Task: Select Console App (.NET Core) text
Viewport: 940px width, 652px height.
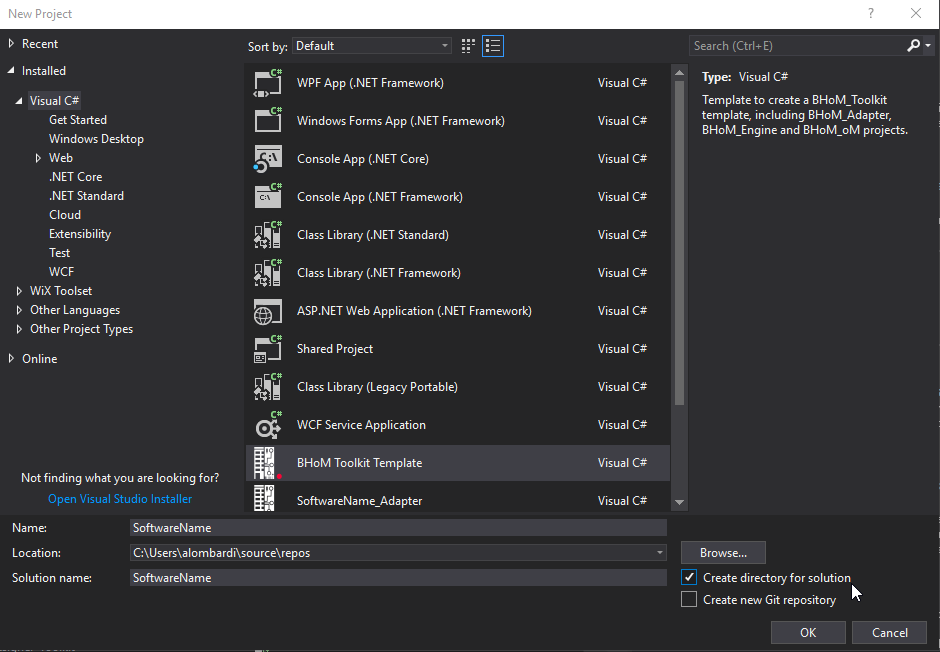Action: coord(363,159)
